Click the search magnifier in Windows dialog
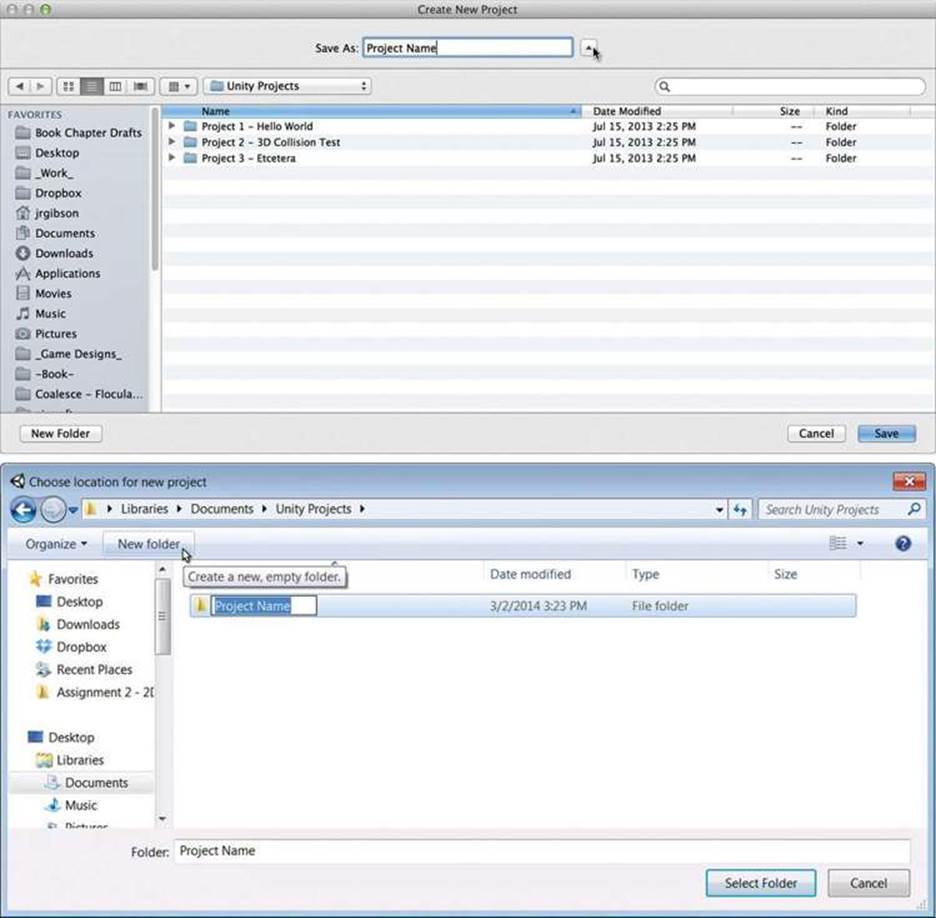Image resolution: width=936 pixels, height=918 pixels. click(x=914, y=509)
